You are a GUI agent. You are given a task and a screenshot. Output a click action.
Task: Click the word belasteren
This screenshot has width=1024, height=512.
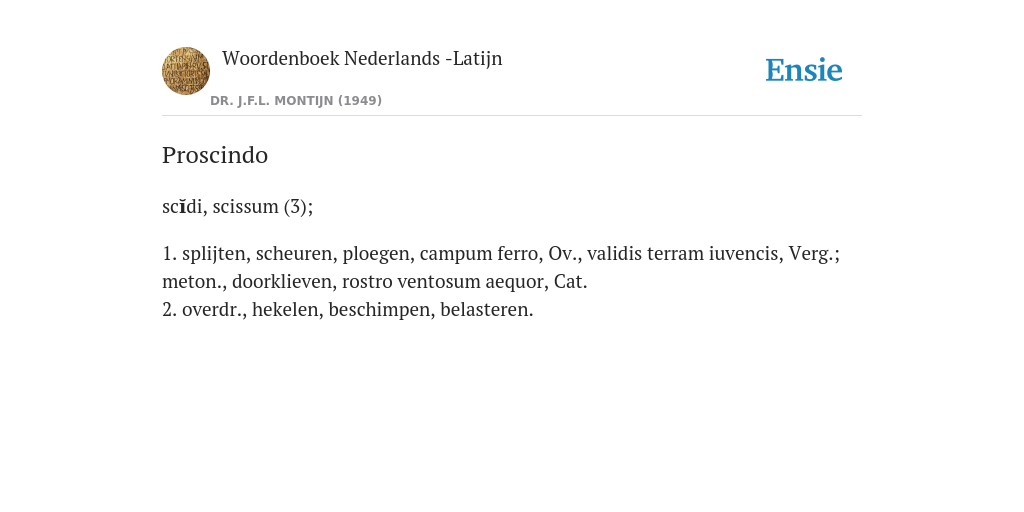tap(487, 310)
